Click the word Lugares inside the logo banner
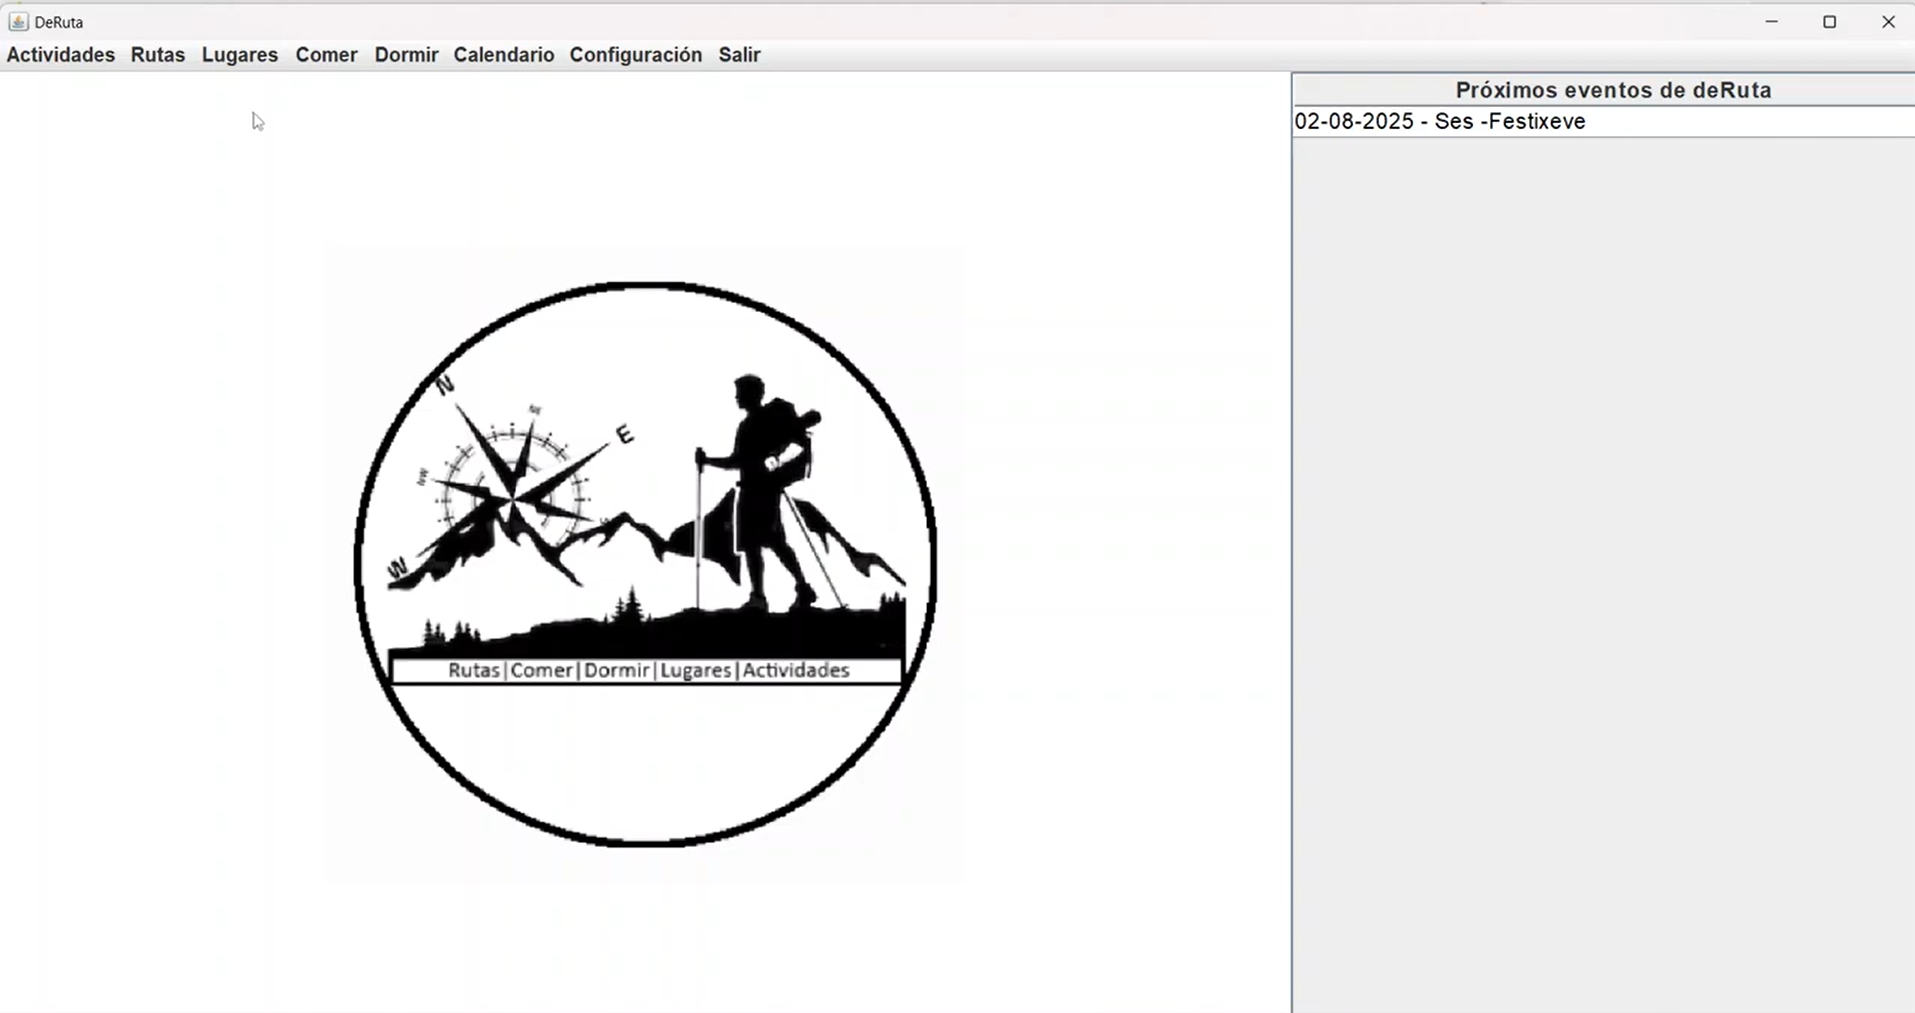 point(695,670)
